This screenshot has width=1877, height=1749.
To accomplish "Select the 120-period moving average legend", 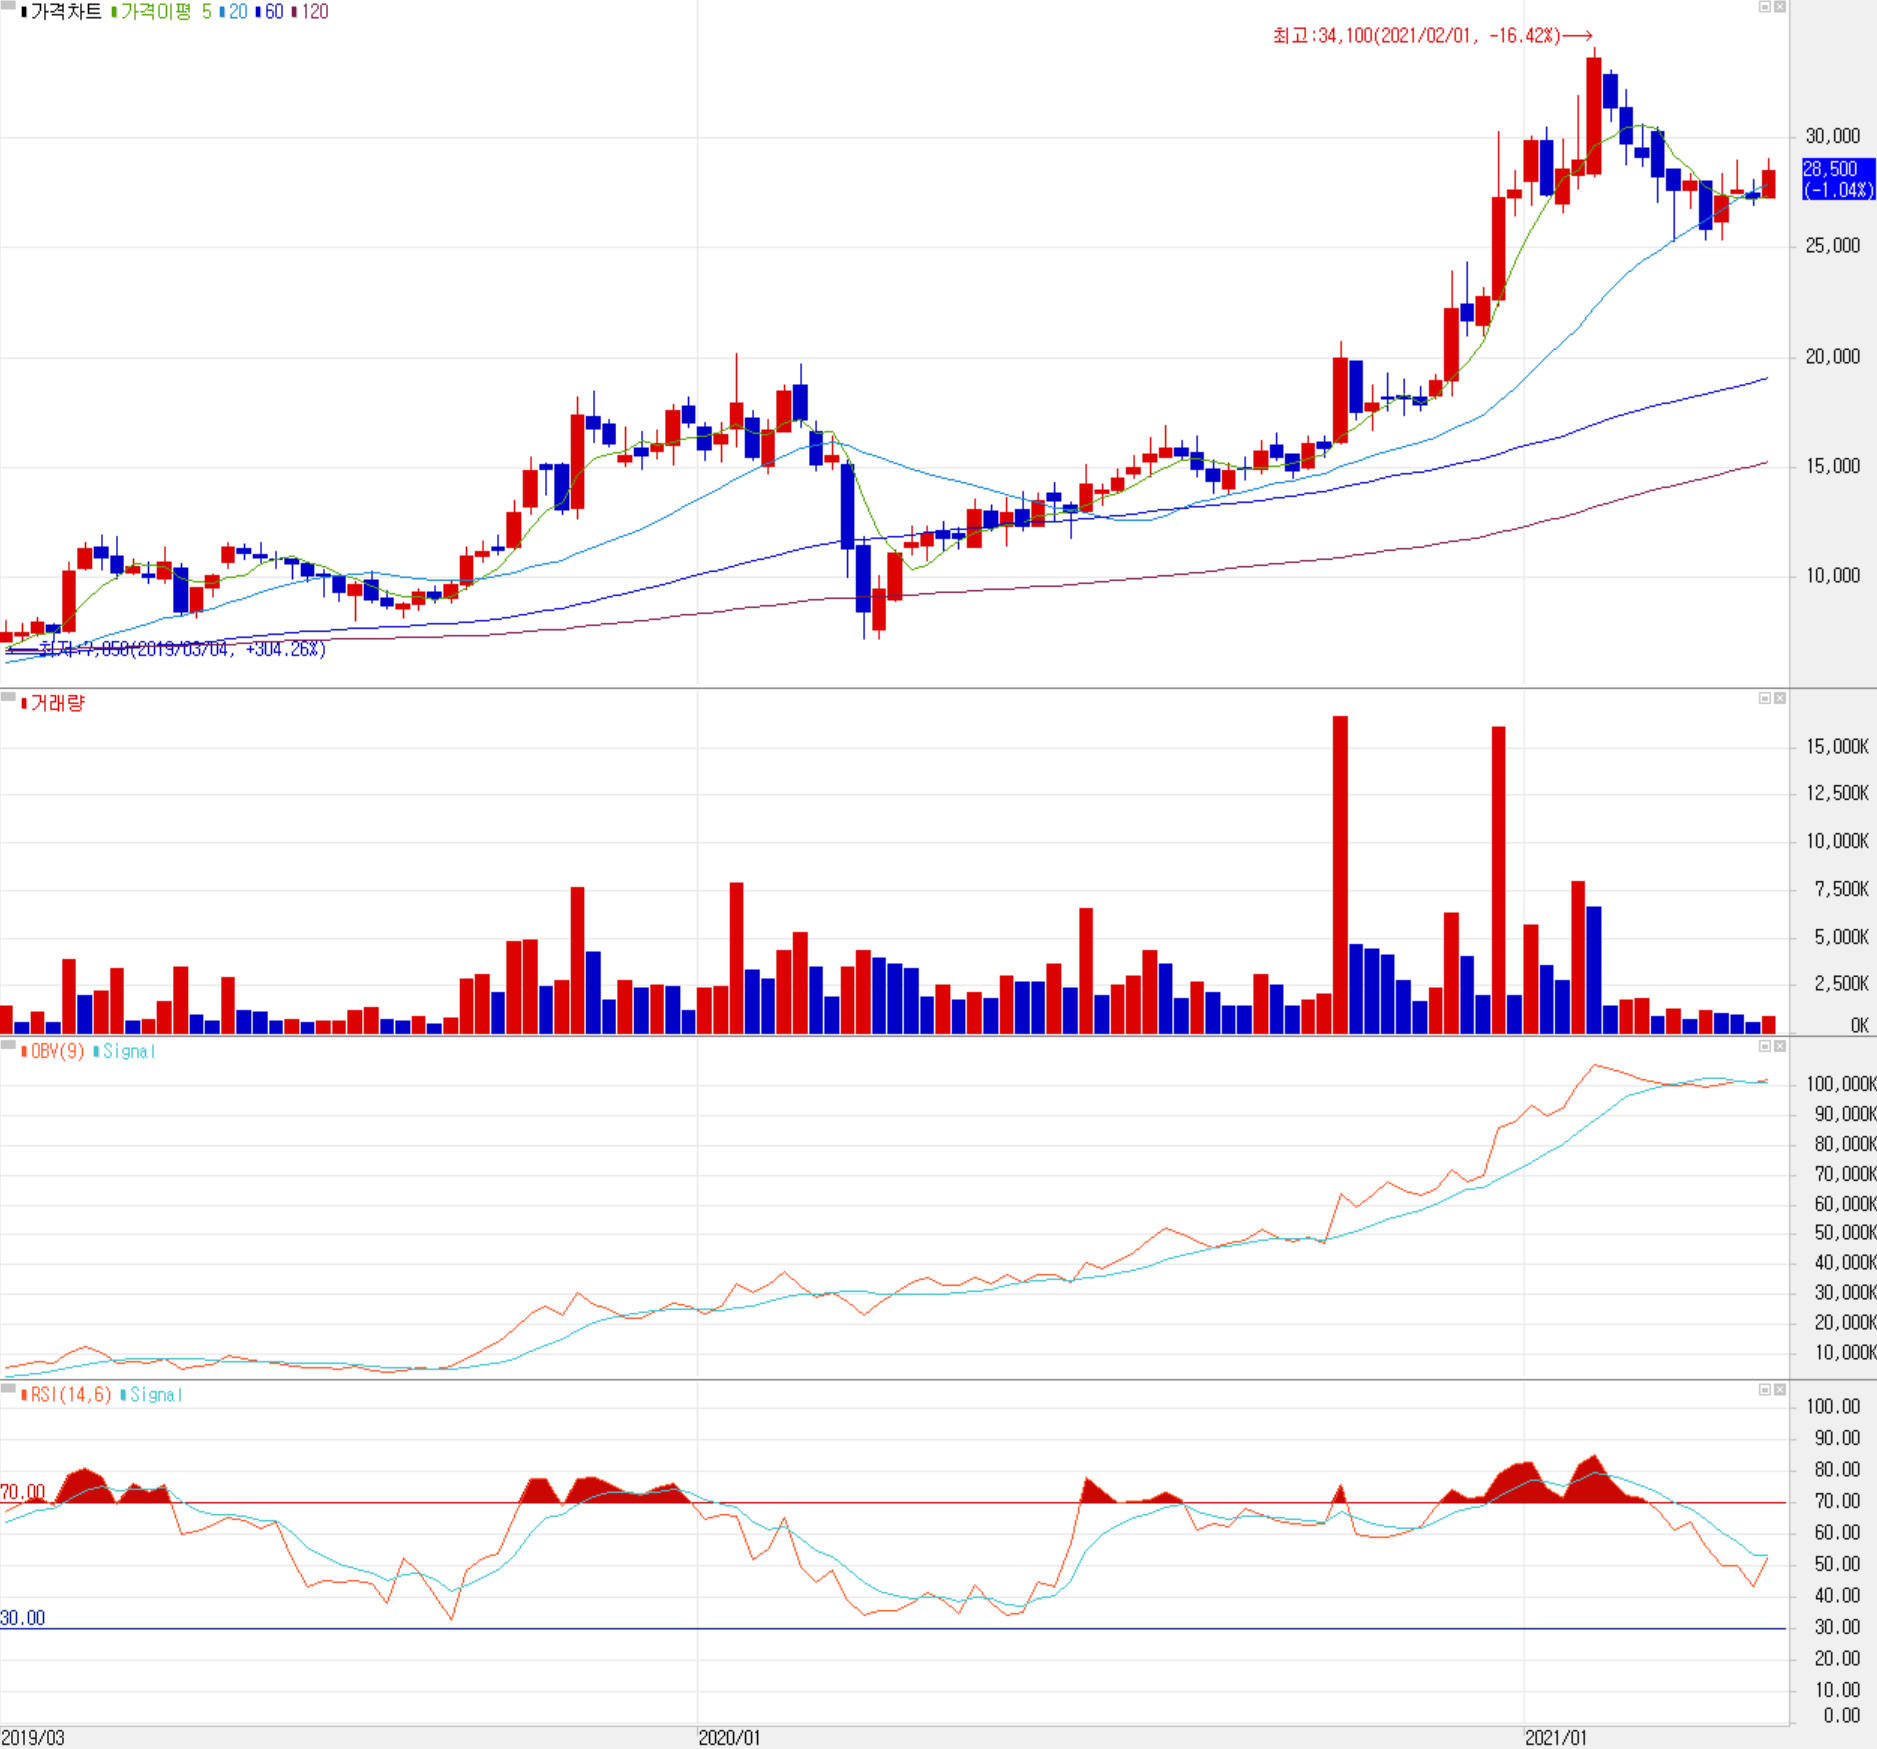I will tap(315, 12).
